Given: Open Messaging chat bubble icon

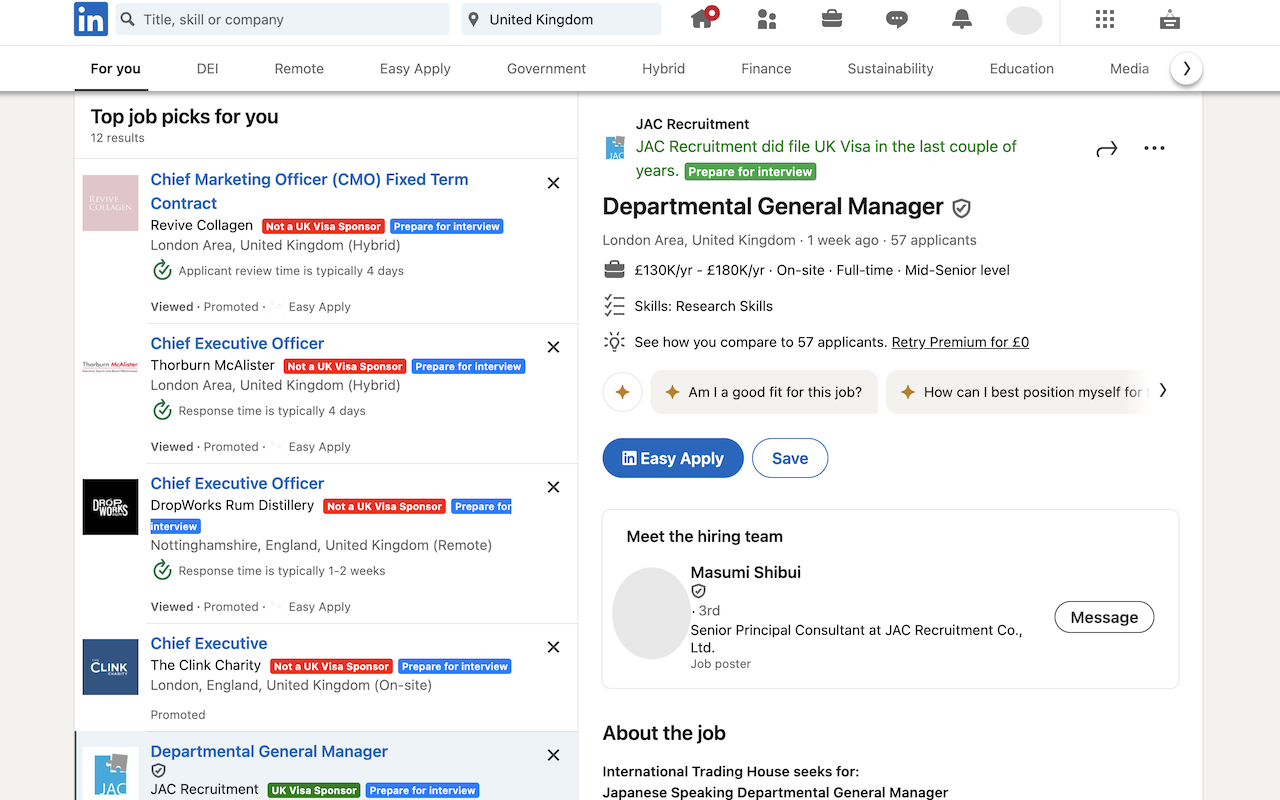Looking at the screenshot, I should coord(897,19).
